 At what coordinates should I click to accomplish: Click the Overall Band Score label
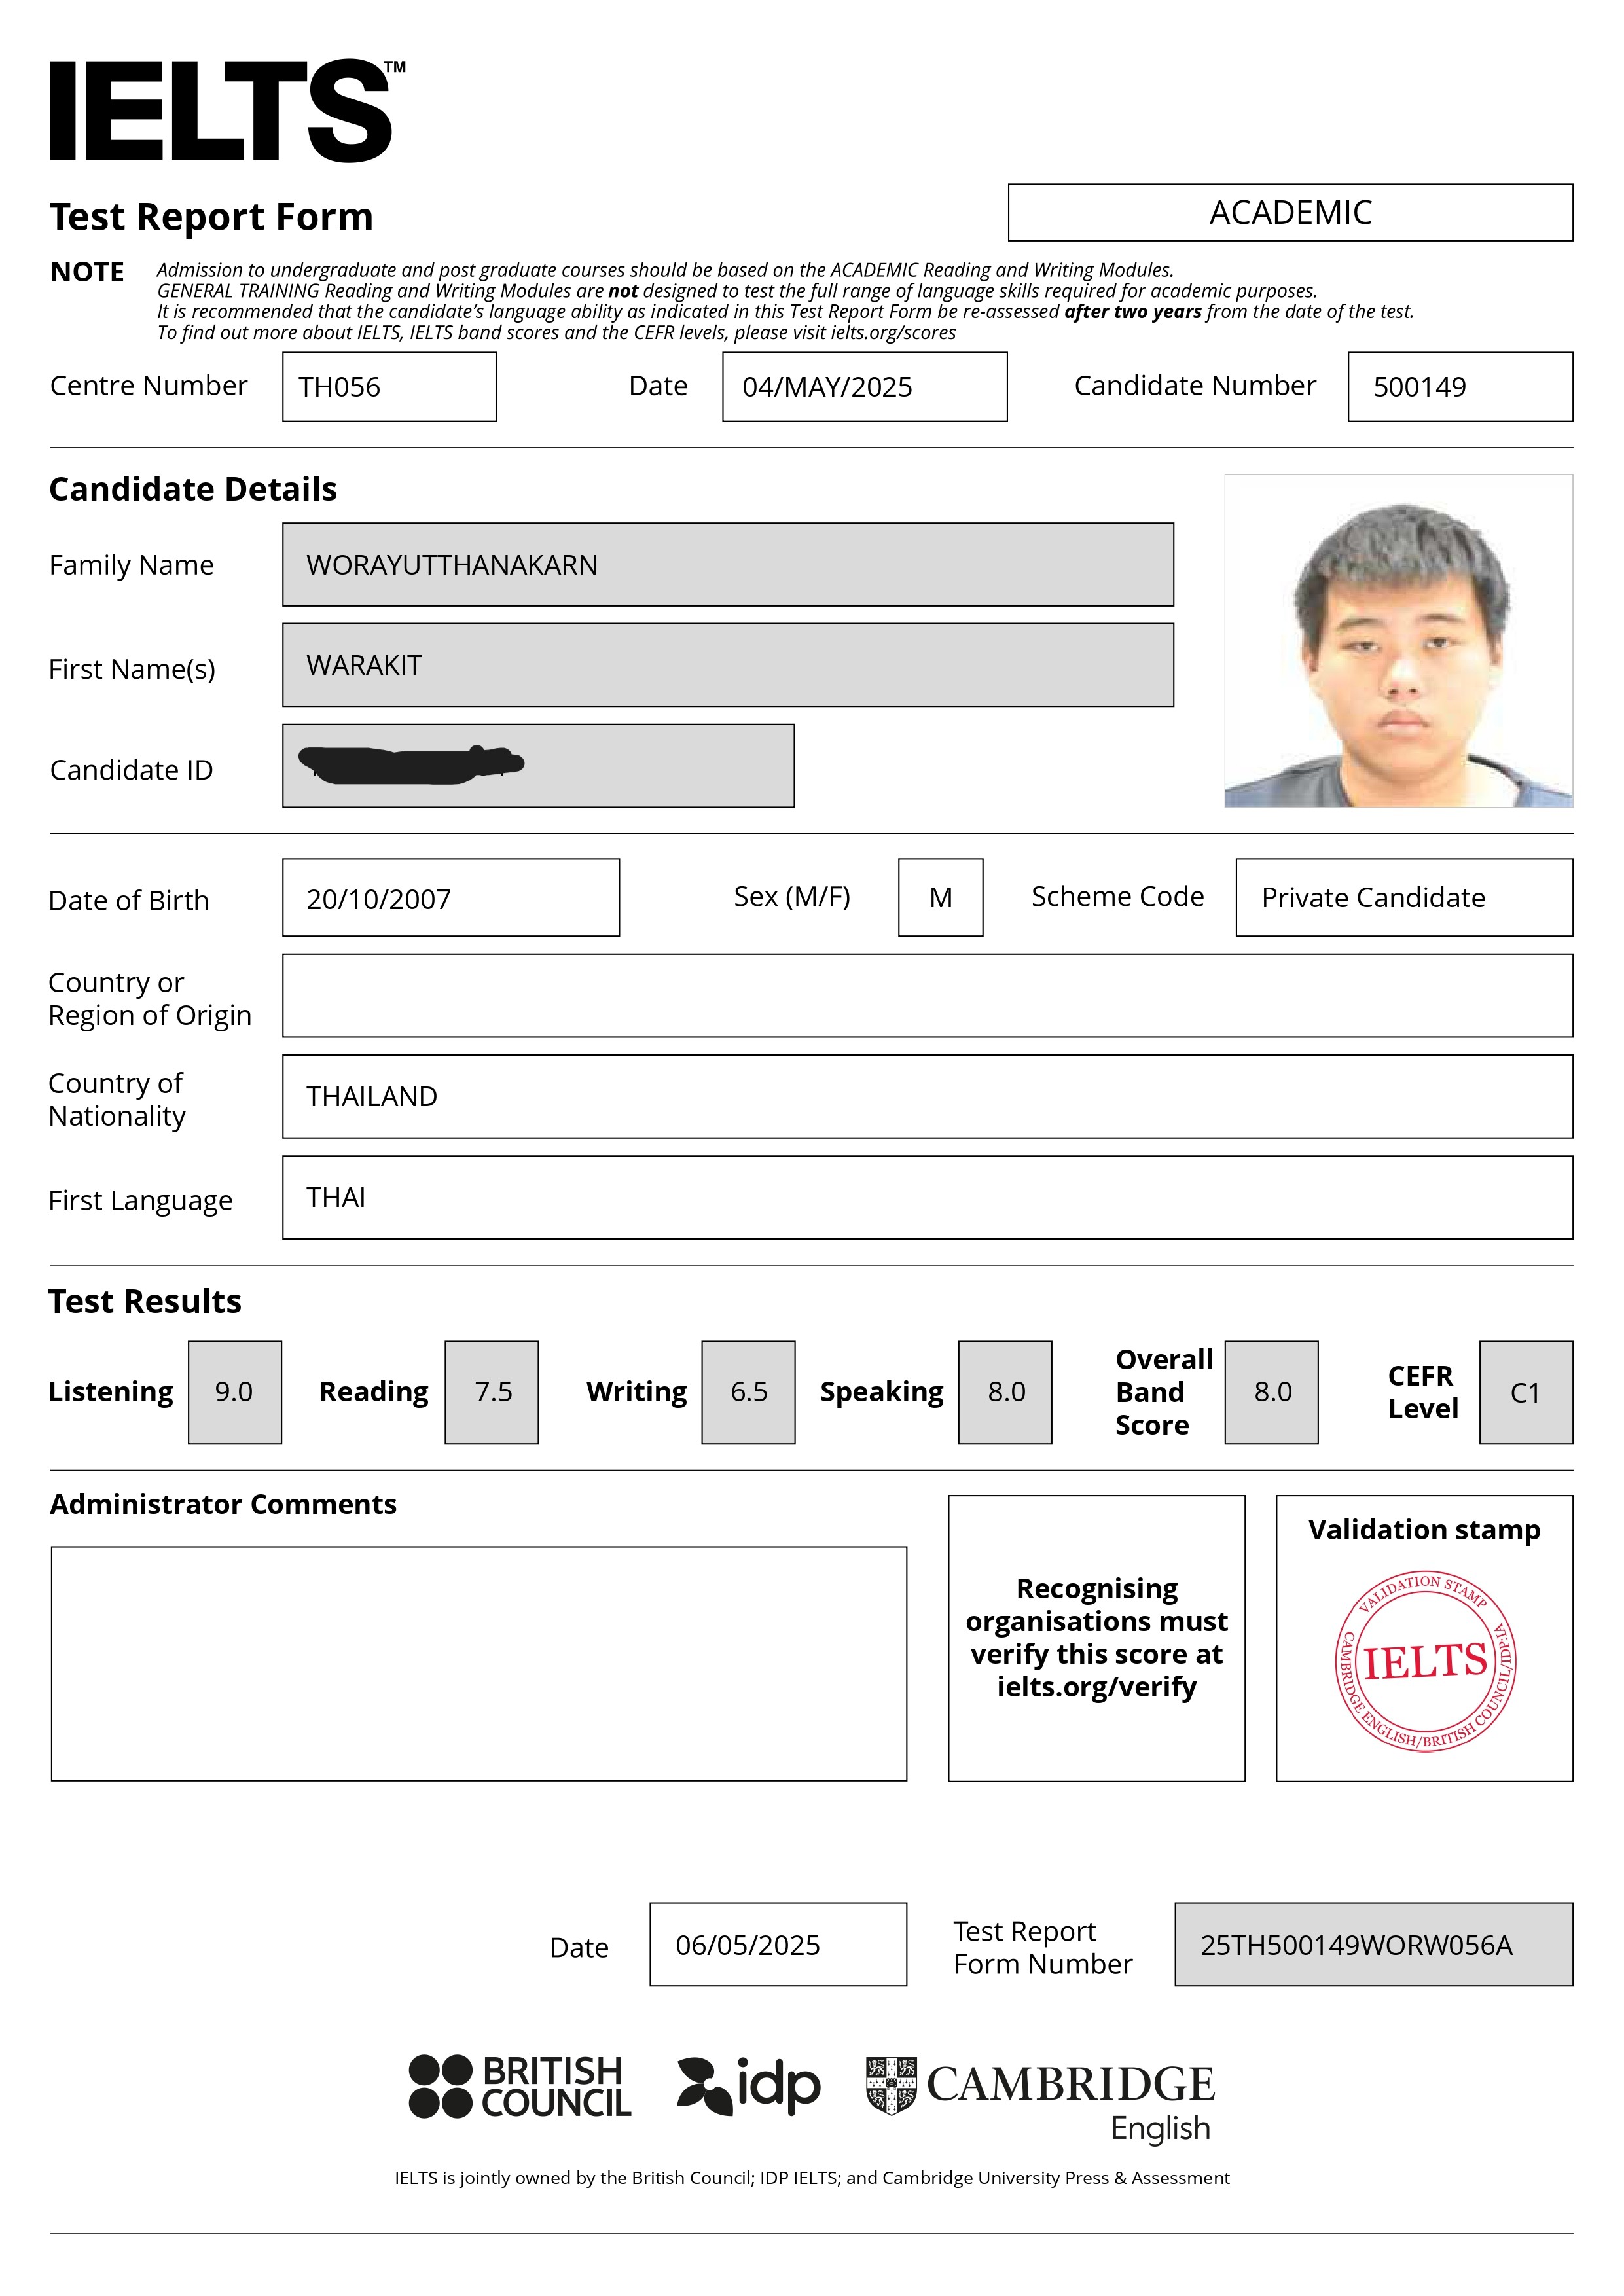[x=1164, y=1392]
